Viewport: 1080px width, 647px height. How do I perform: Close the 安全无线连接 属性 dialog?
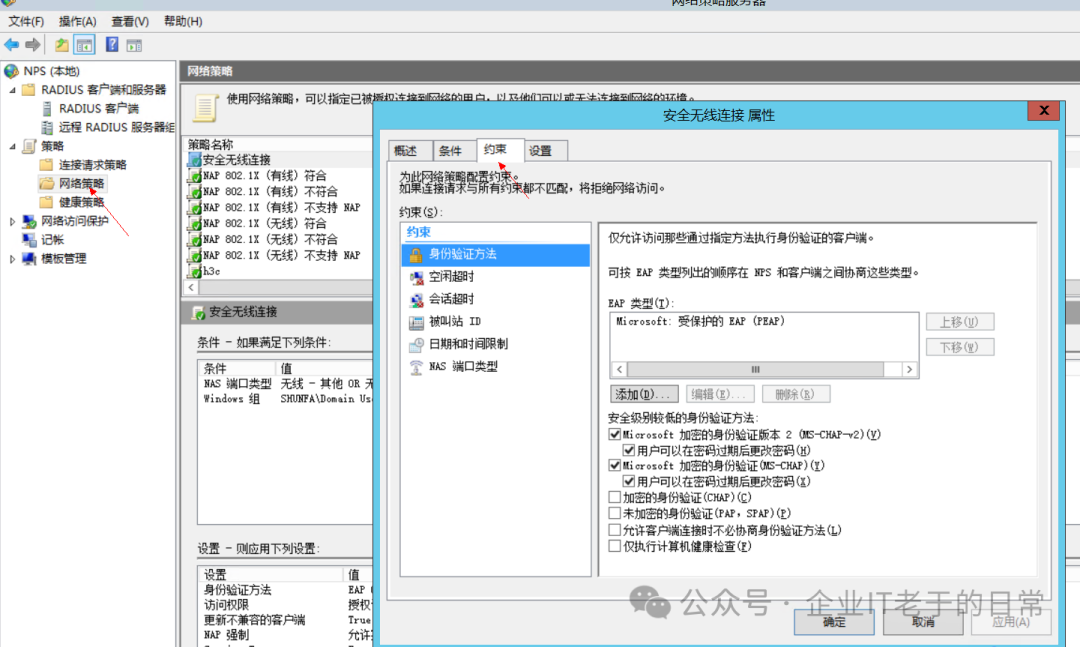[x=1043, y=111]
